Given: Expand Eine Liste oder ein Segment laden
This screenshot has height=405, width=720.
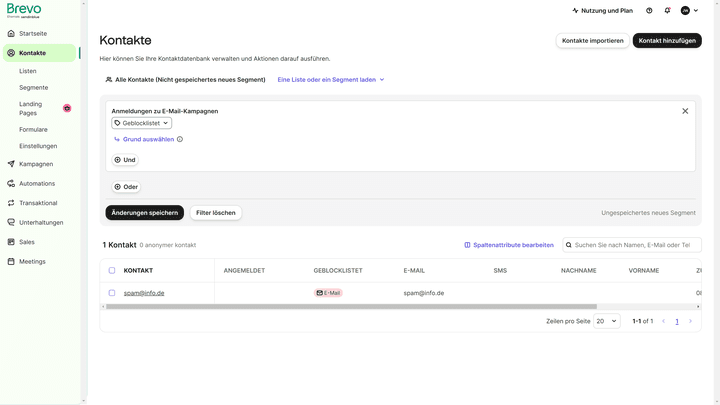Looking at the screenshot, I should point(331,79).
